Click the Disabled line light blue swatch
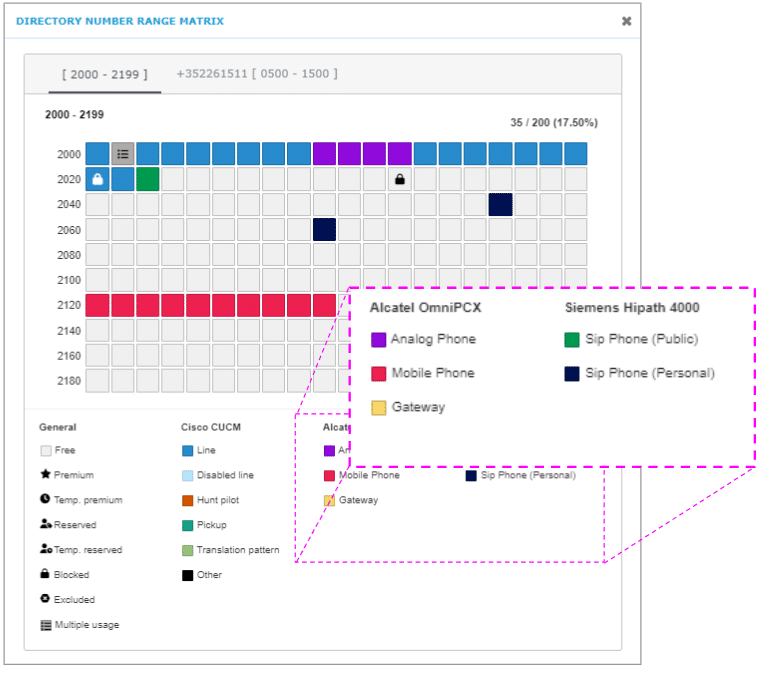Image resolution: width=765 pixels, height=673 pixels. click(x=187, y=475)
